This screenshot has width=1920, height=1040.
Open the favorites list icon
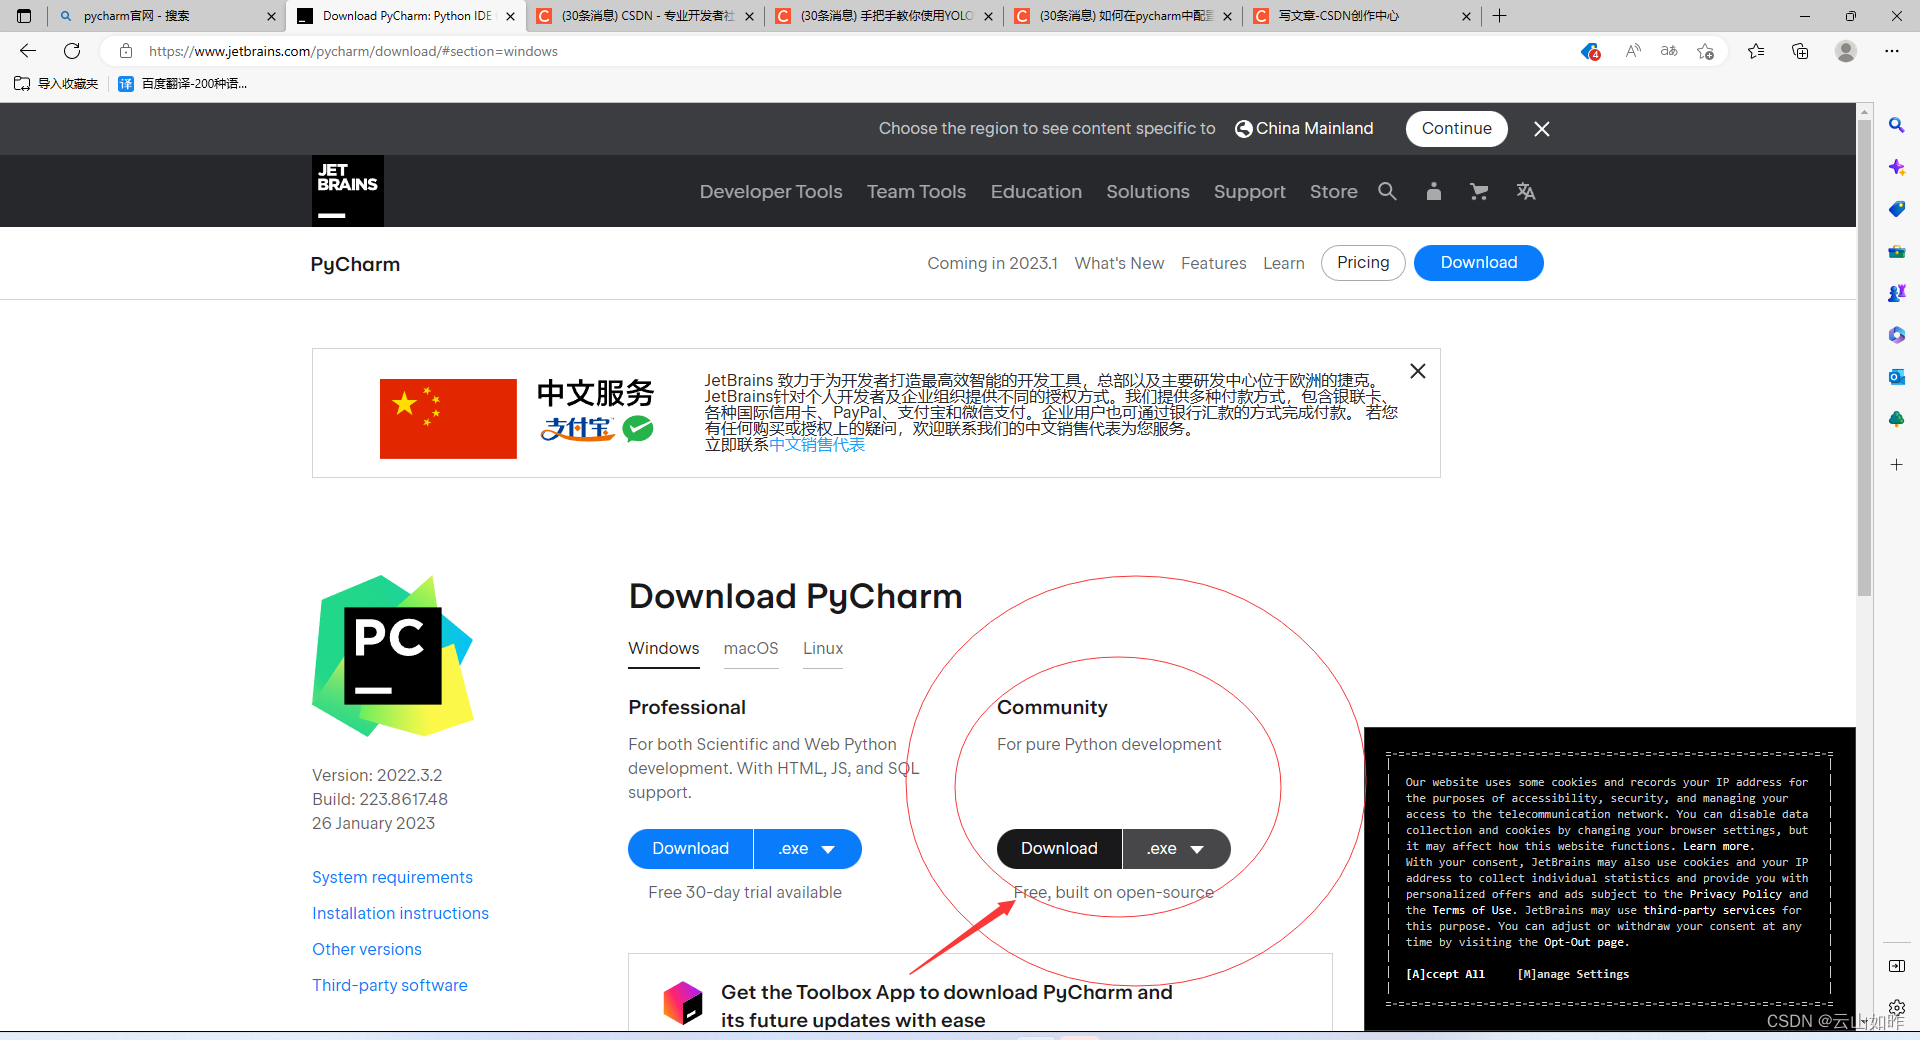[x=1756, y=51]
